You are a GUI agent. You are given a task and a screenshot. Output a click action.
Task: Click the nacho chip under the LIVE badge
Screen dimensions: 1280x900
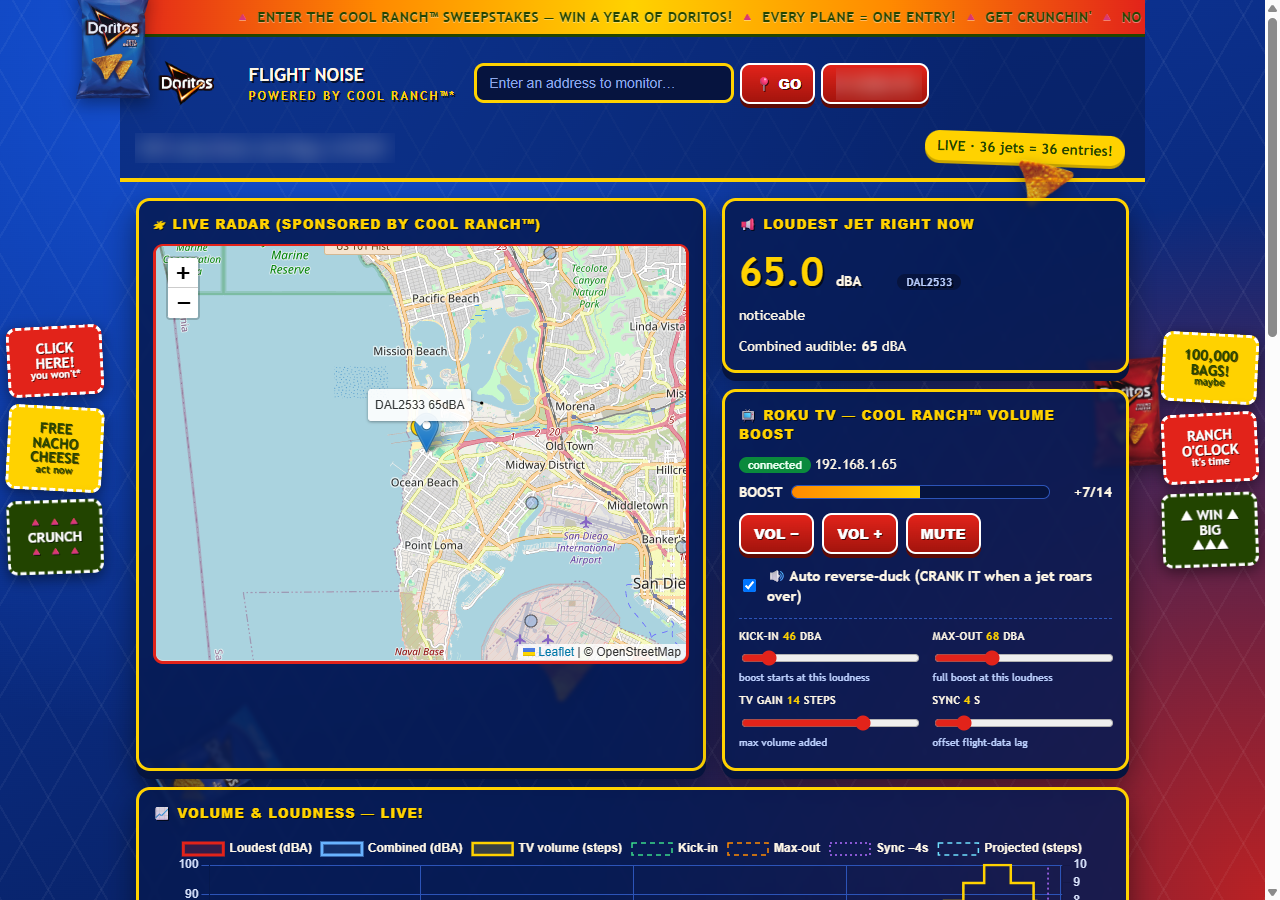pyautogui.click(x=1046, y=181)
